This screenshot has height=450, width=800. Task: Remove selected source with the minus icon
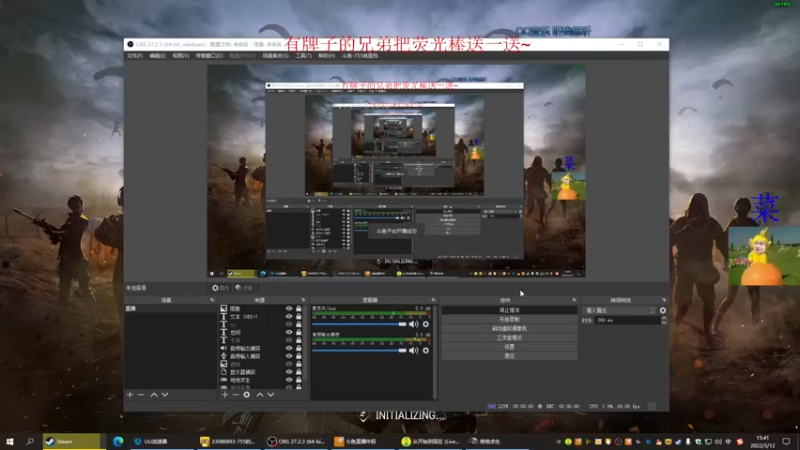[235, 394]
